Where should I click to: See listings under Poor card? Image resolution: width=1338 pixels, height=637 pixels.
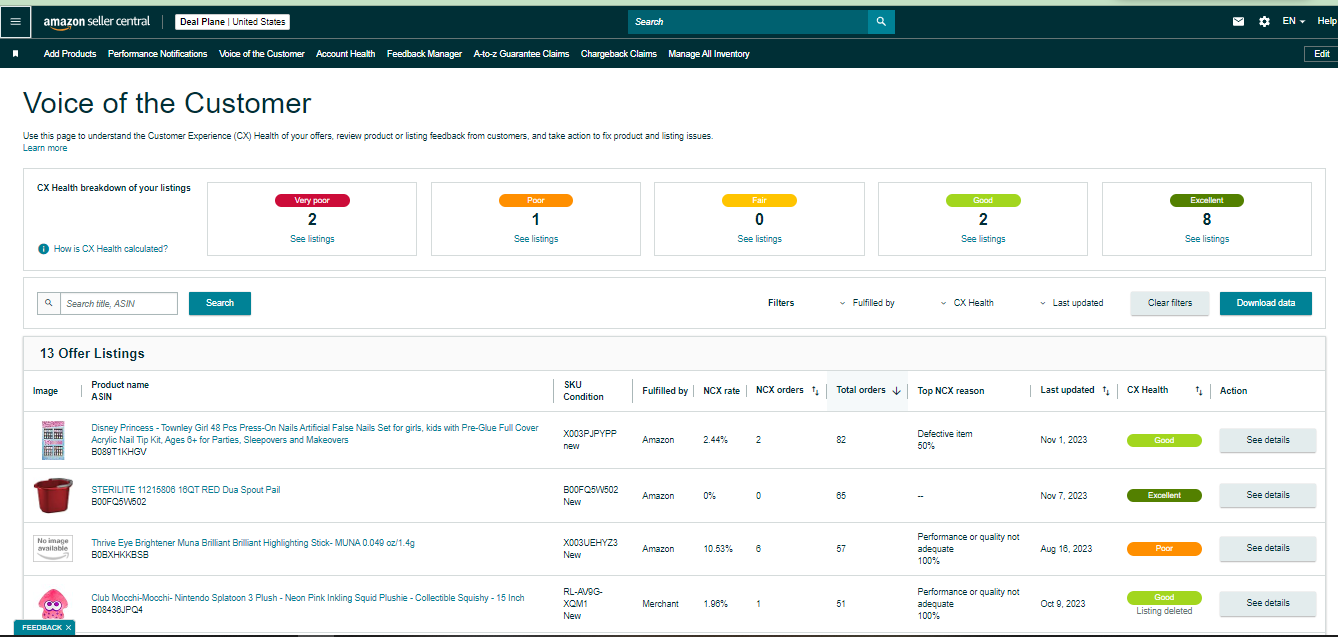536,239
